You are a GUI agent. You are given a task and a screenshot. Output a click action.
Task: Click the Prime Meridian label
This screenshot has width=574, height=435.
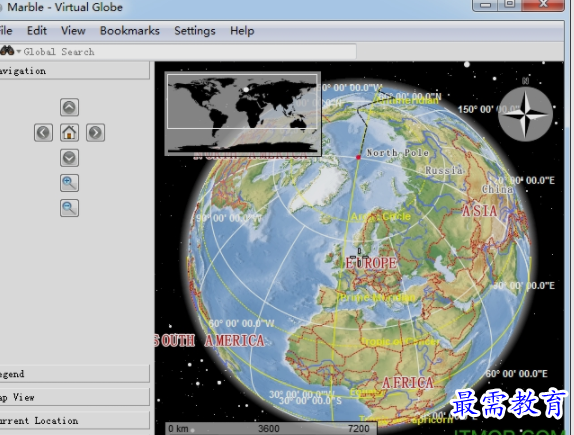coord(377,297)
